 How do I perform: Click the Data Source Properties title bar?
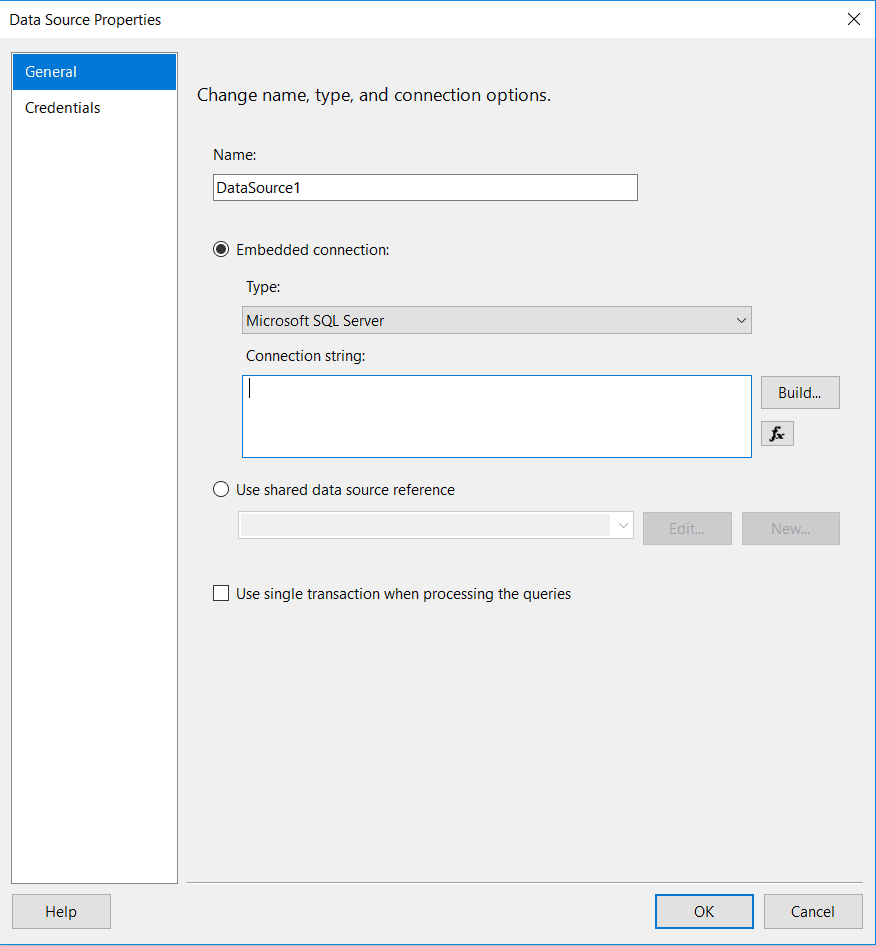[300, 19]
